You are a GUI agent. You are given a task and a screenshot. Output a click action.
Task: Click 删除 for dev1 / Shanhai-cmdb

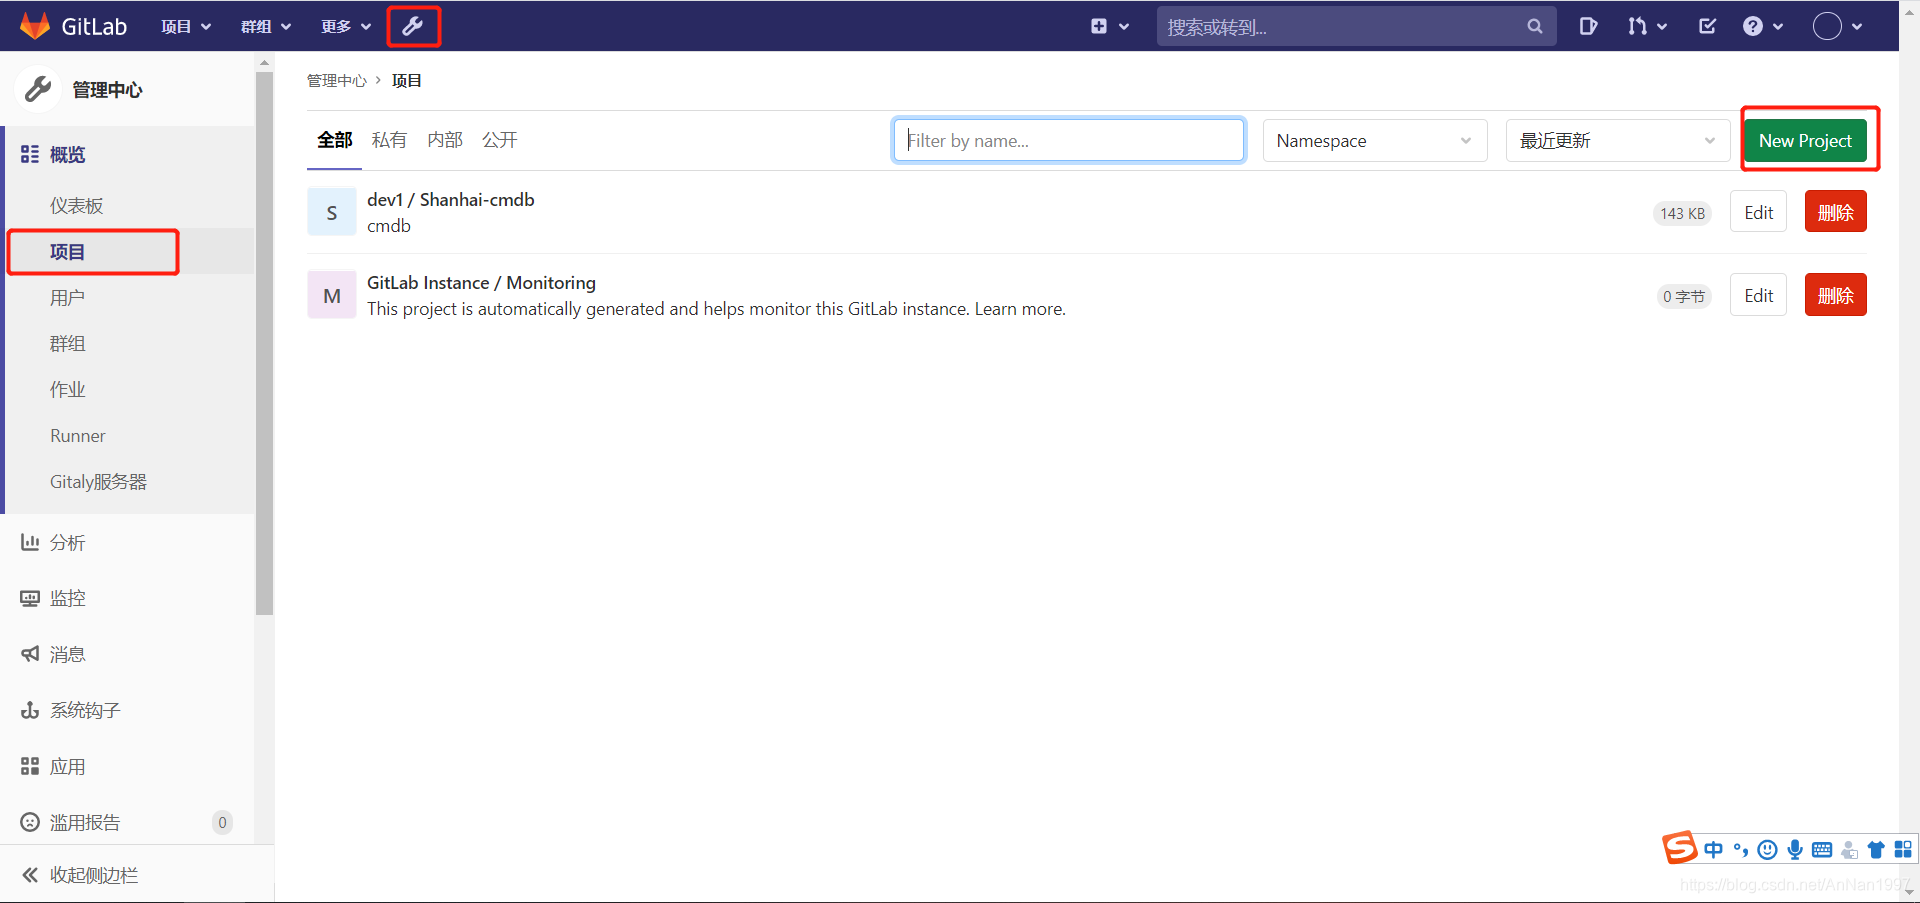[1835, 212]
